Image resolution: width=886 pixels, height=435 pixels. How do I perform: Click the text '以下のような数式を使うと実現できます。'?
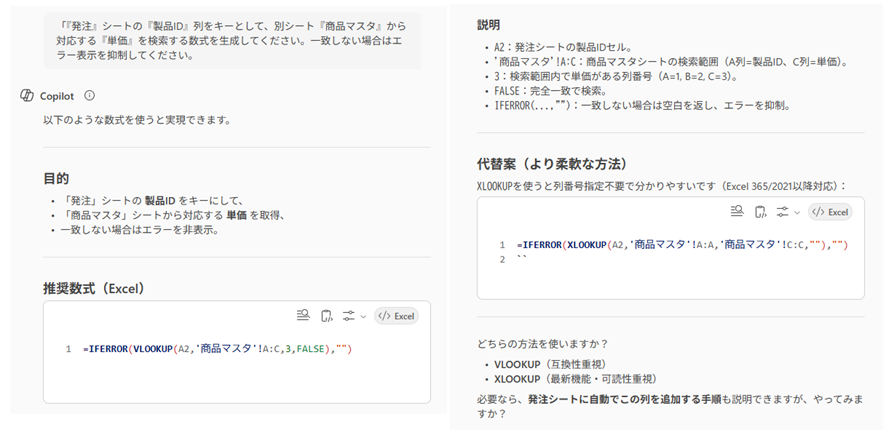[137, 120]
